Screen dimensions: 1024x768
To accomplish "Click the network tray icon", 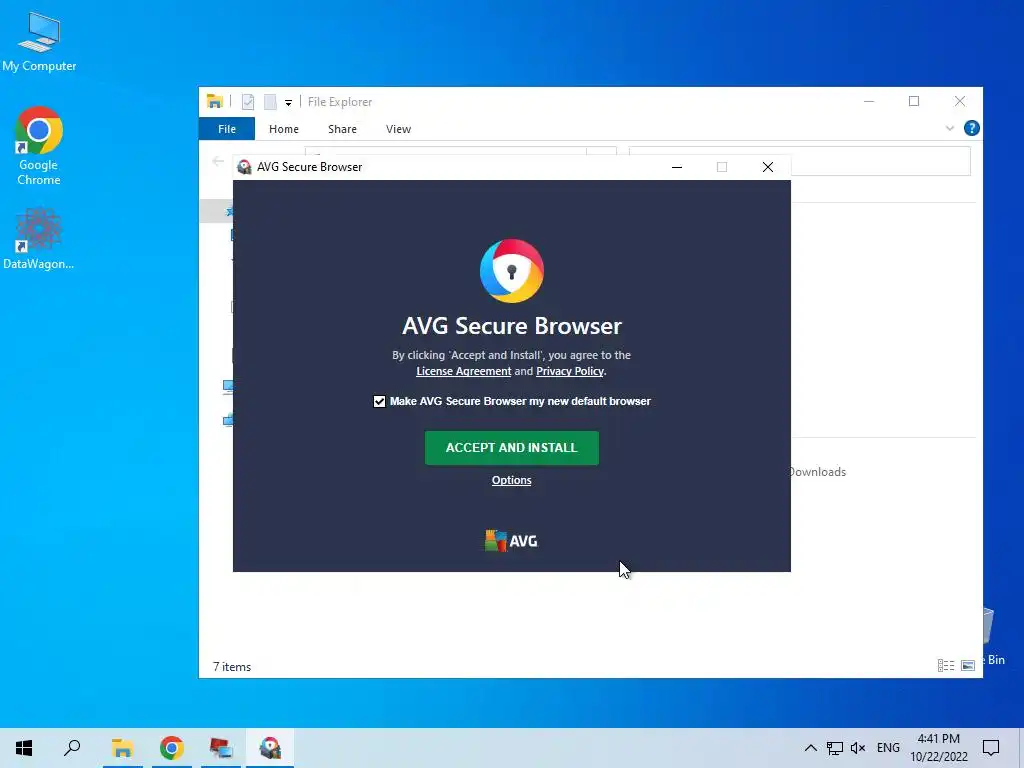I will (835, 748).
